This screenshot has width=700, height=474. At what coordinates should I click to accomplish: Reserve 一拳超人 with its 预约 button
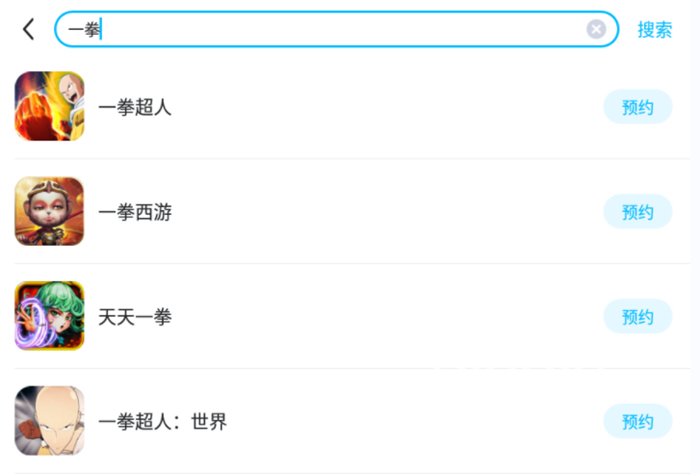tap(638, 107)
